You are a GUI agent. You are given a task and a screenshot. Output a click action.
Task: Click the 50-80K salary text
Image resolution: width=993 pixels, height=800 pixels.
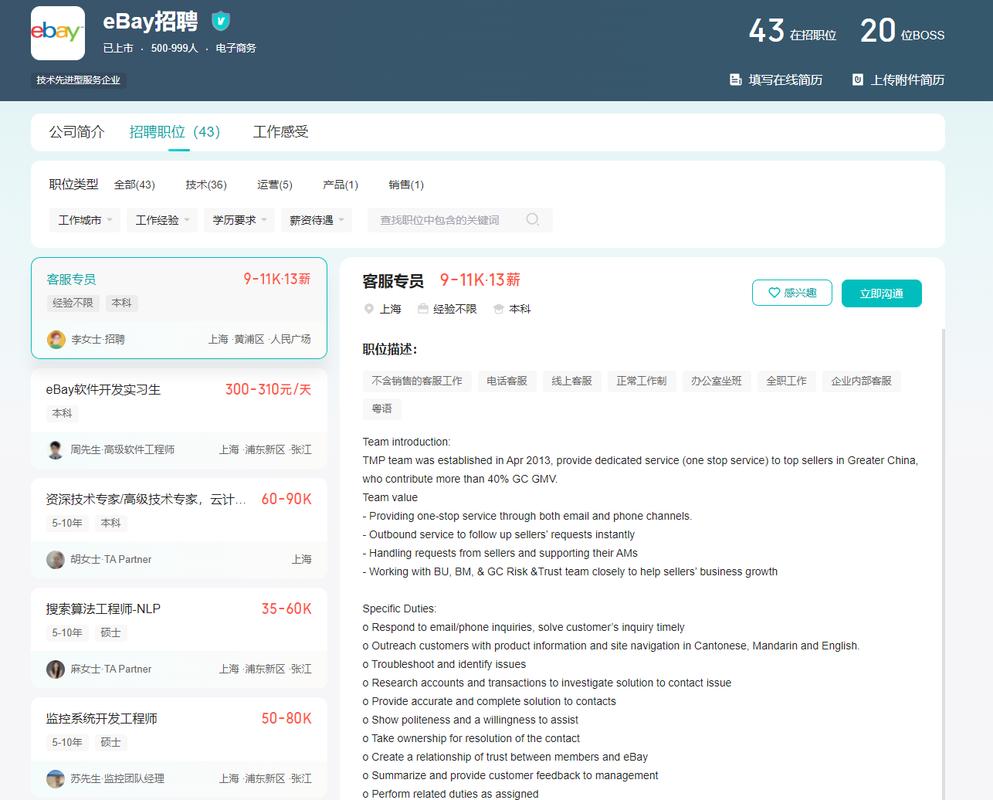click(286, 718)
